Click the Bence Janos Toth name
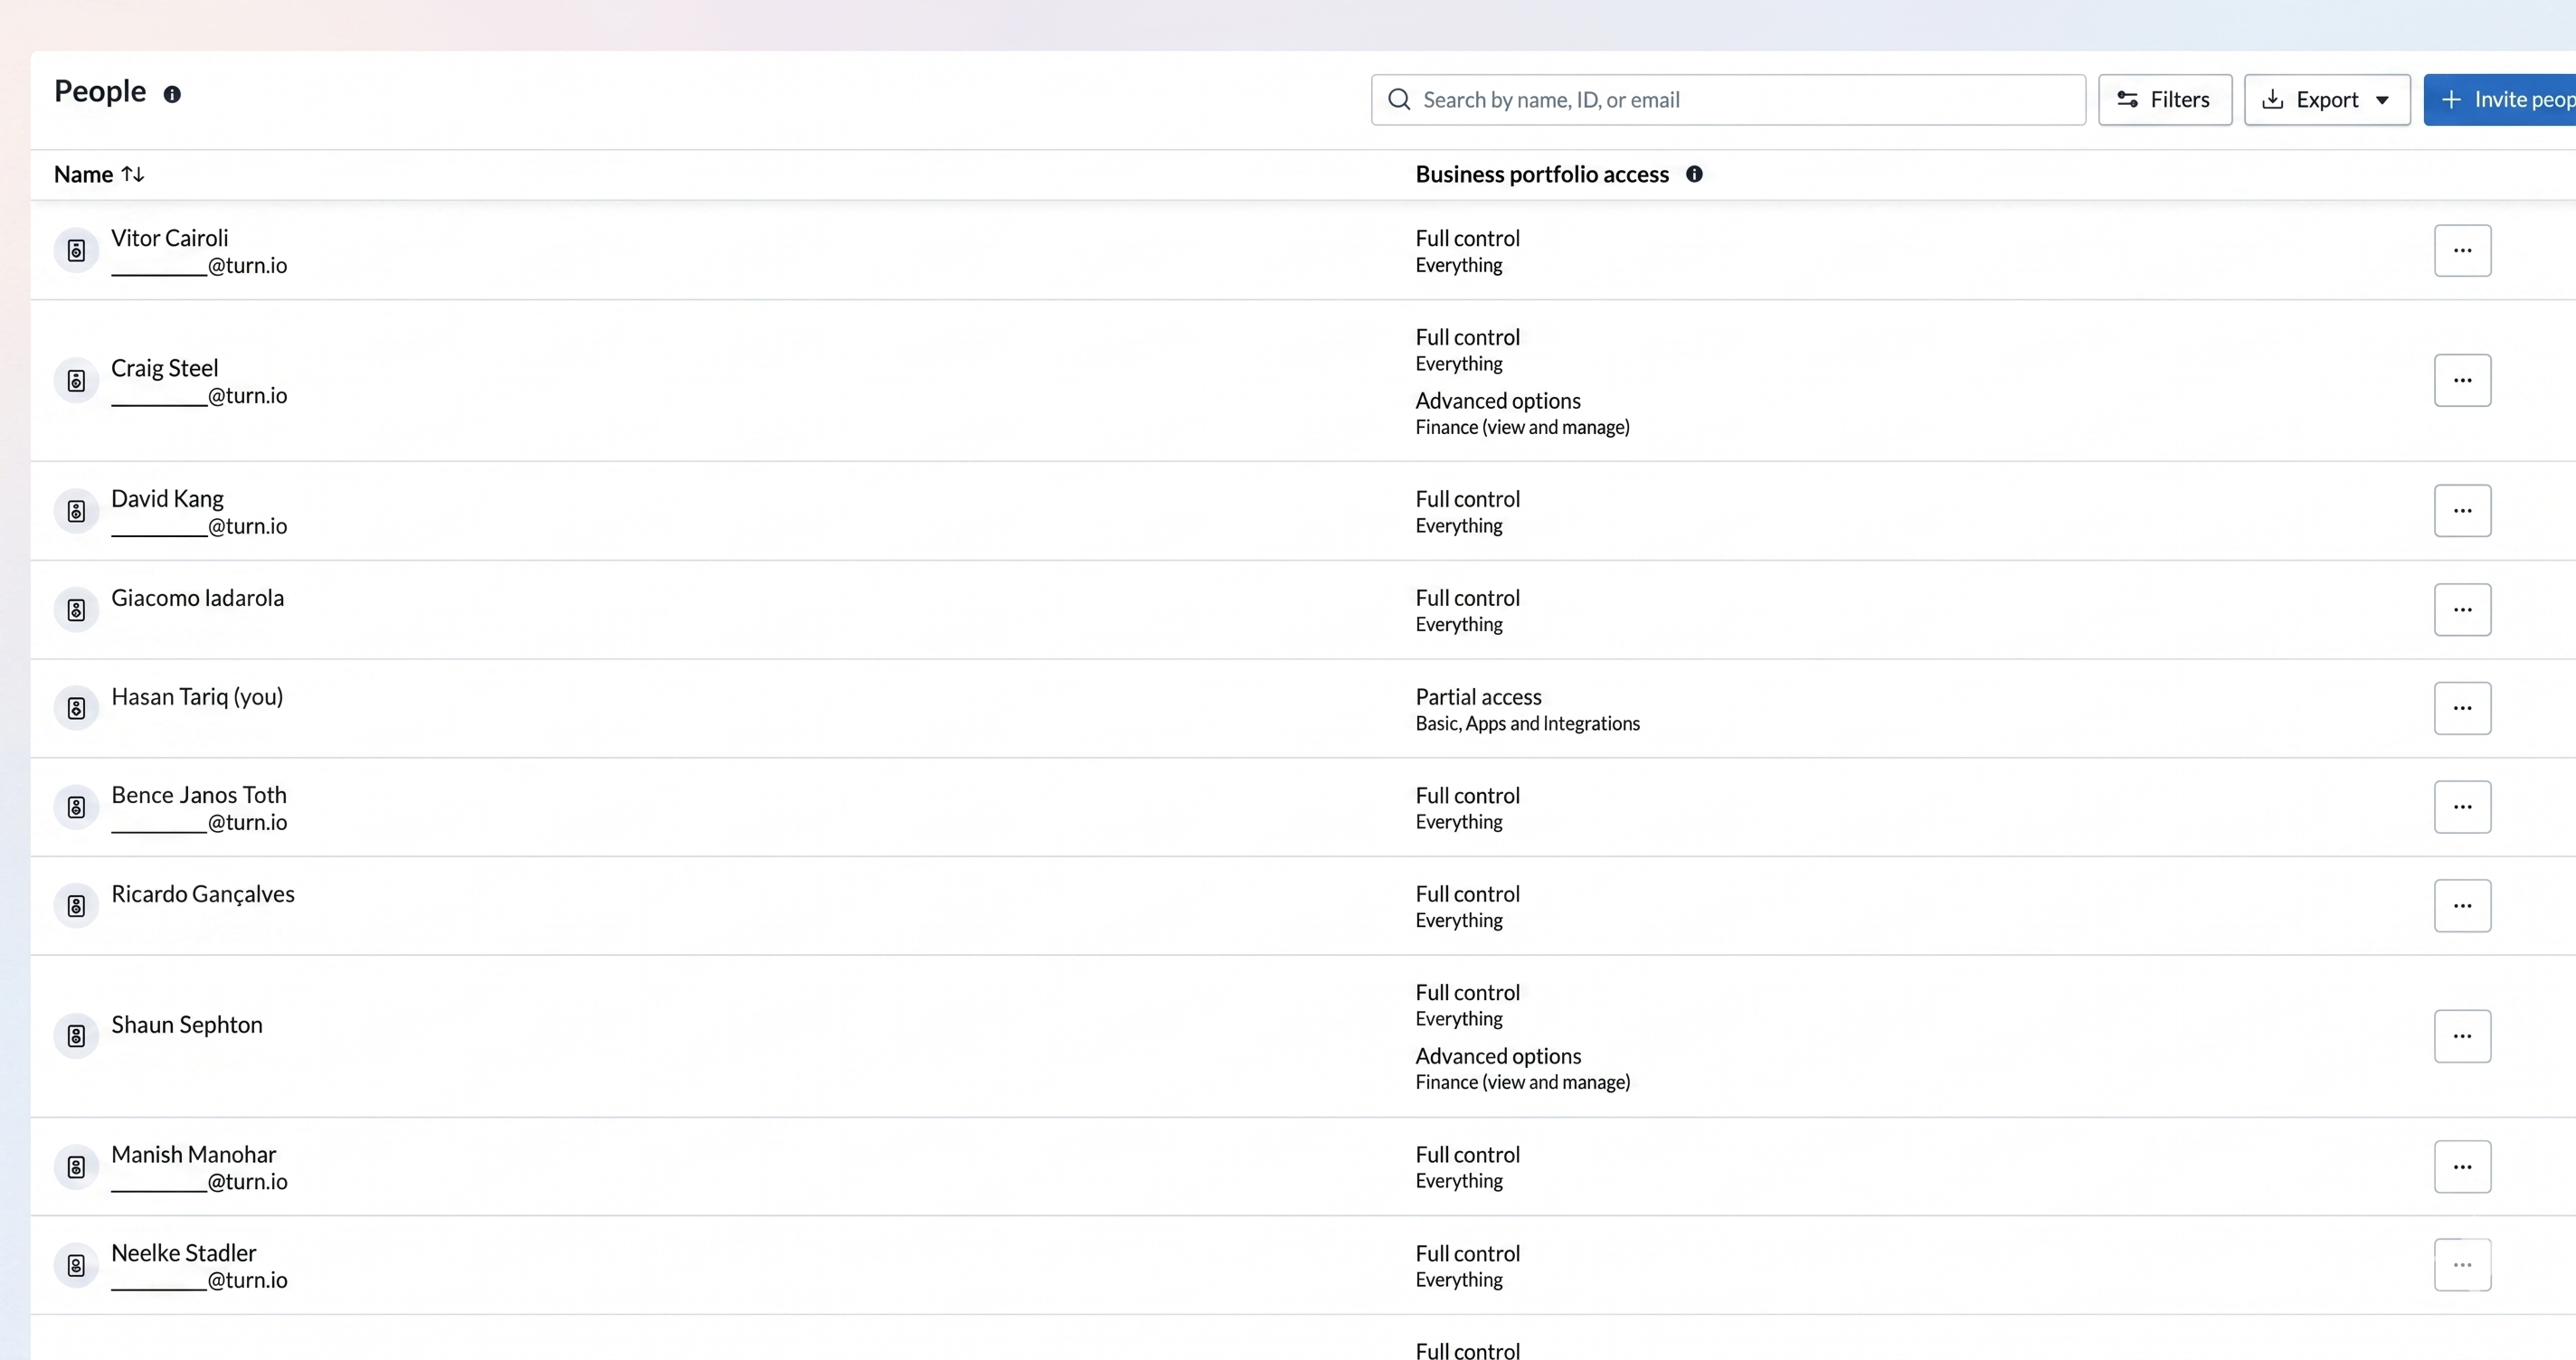This screenshot has height=1360, width=2576. tap(198, 795)
